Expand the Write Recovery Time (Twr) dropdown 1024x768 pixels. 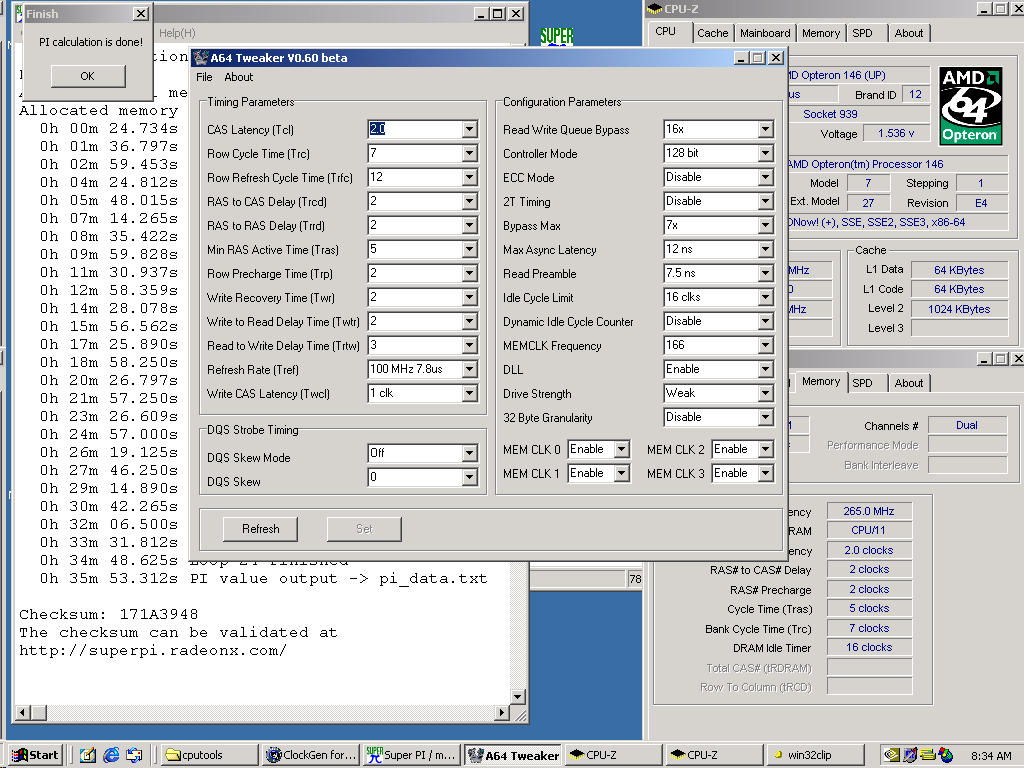coord(470,298)
